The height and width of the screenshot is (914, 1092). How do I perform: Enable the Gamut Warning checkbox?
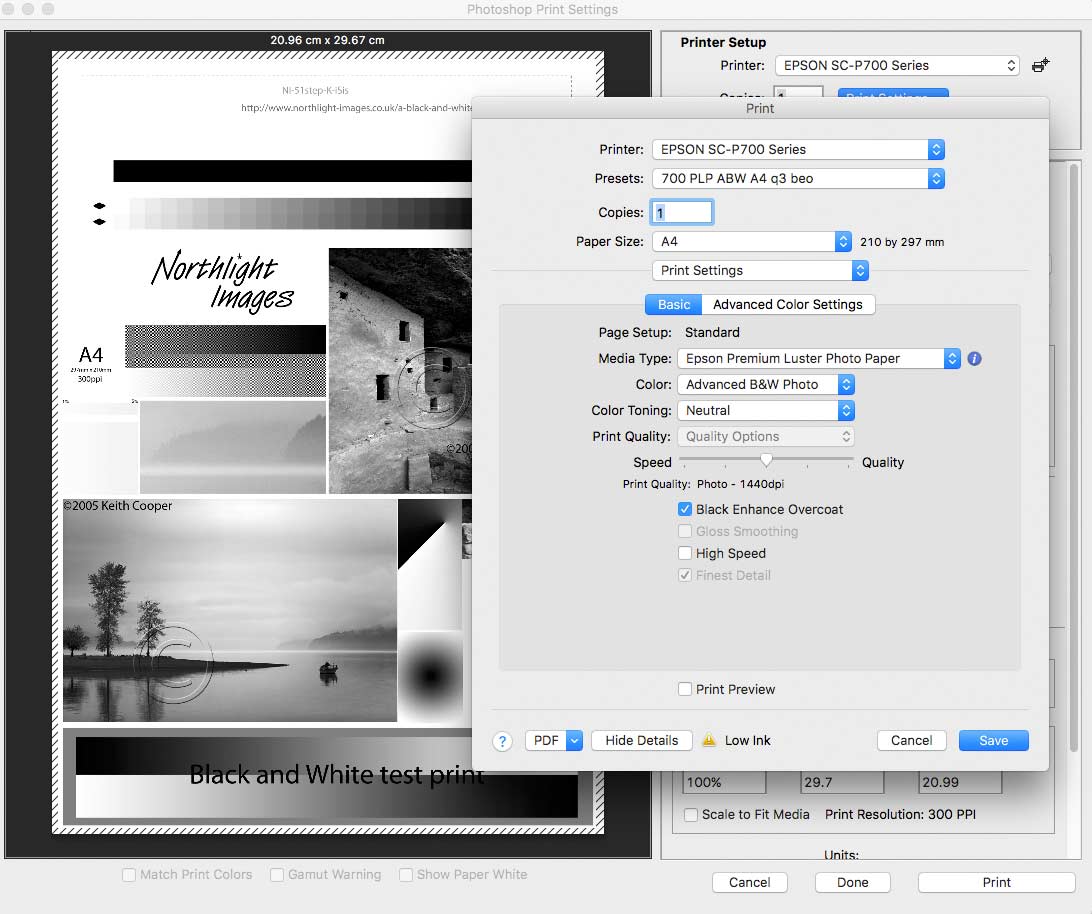[x=277, y=874]
